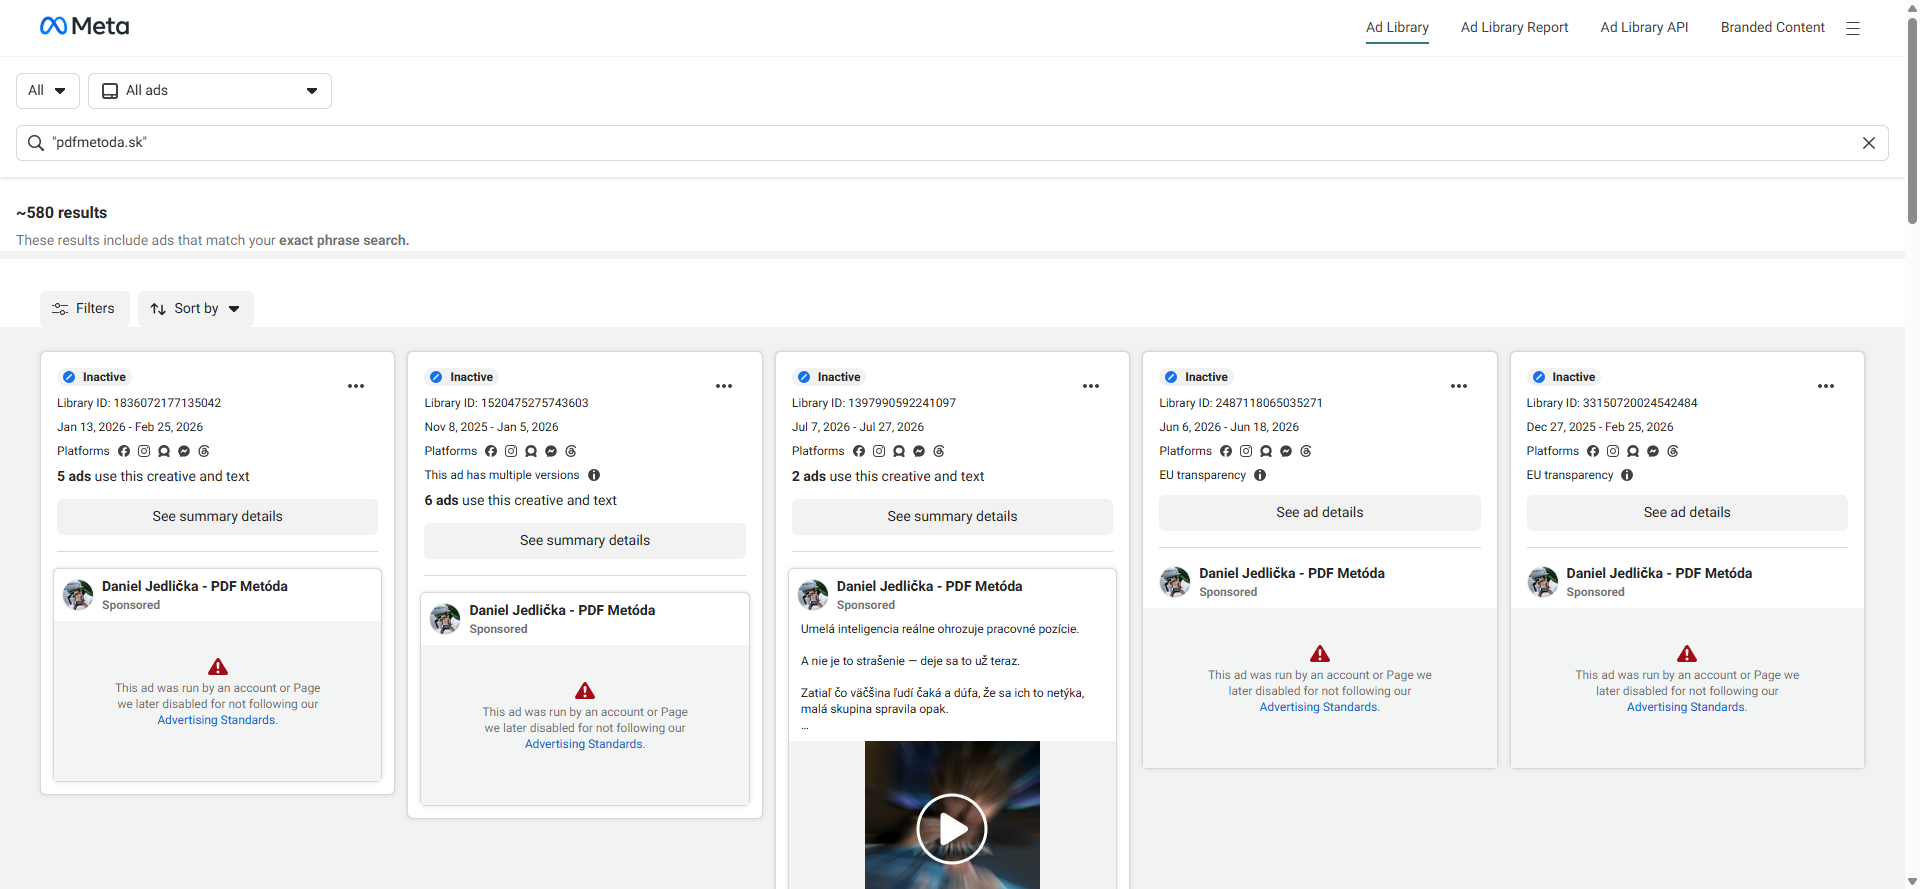Open three-dot menu for Library ID 2487118065035271
Image resolution: width=1920 pixels, height=889 pixels.
[x=1459, y=386]
